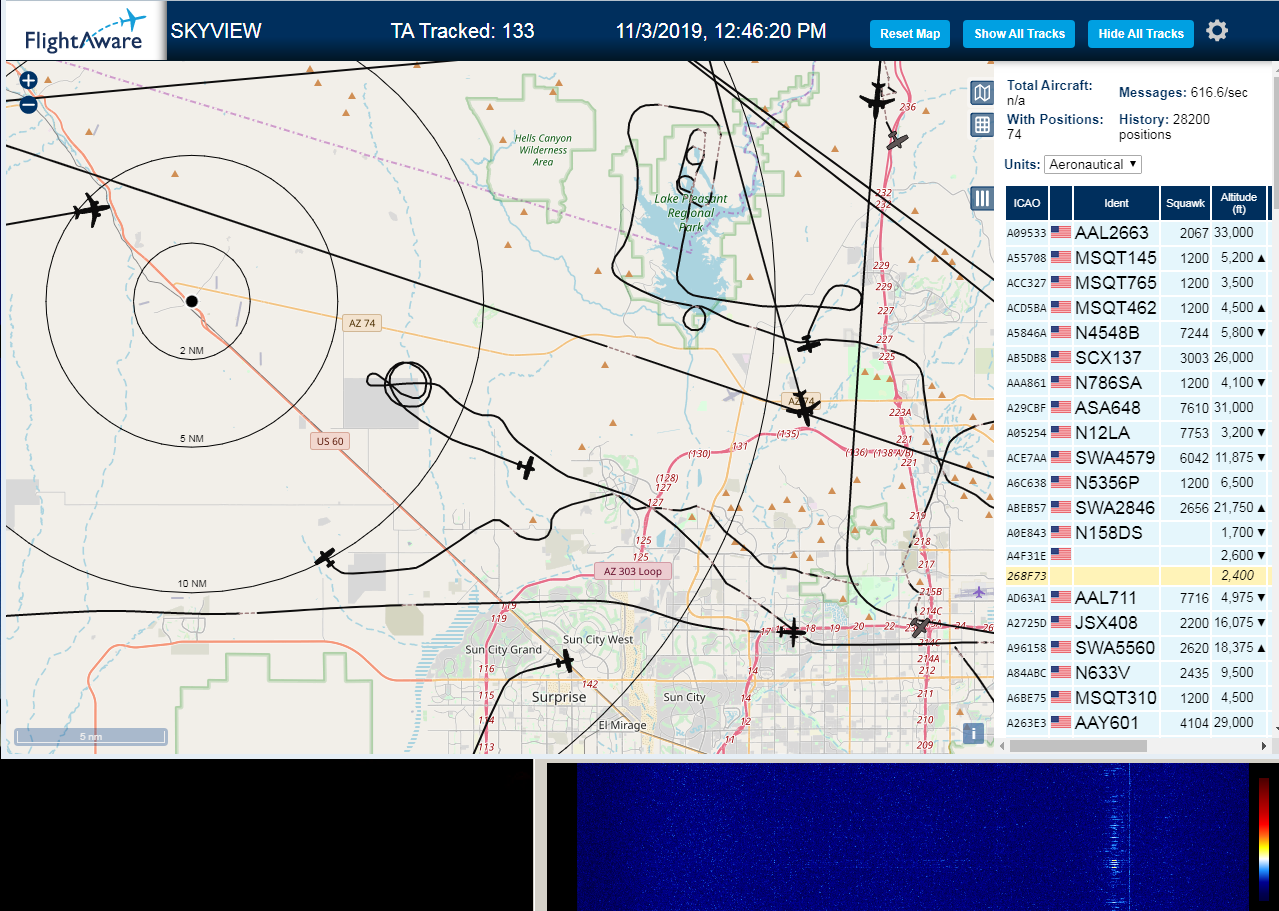The width and height of the screenshot is (1279, 911).
Task: Select the SWA5560 aircraft row
Action: [x=1137, y=647]
